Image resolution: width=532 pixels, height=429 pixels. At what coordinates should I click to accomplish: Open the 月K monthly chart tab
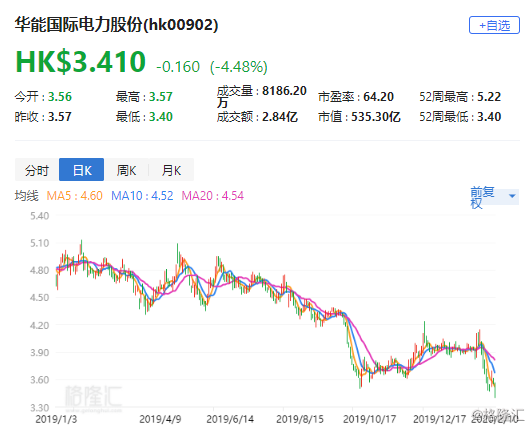tap(171, 170)
